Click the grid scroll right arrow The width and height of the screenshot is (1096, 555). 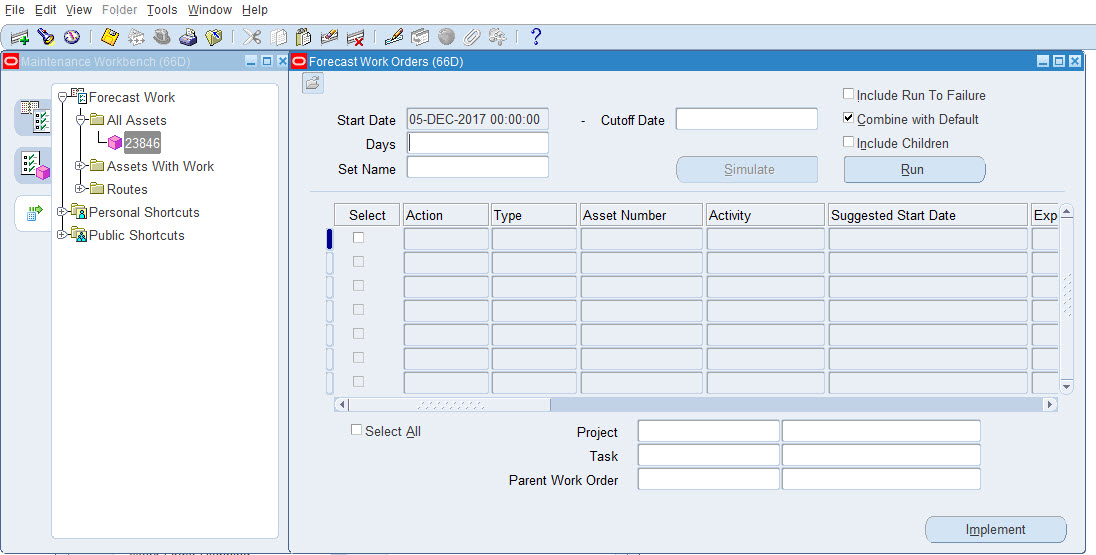pos(1050,404)
